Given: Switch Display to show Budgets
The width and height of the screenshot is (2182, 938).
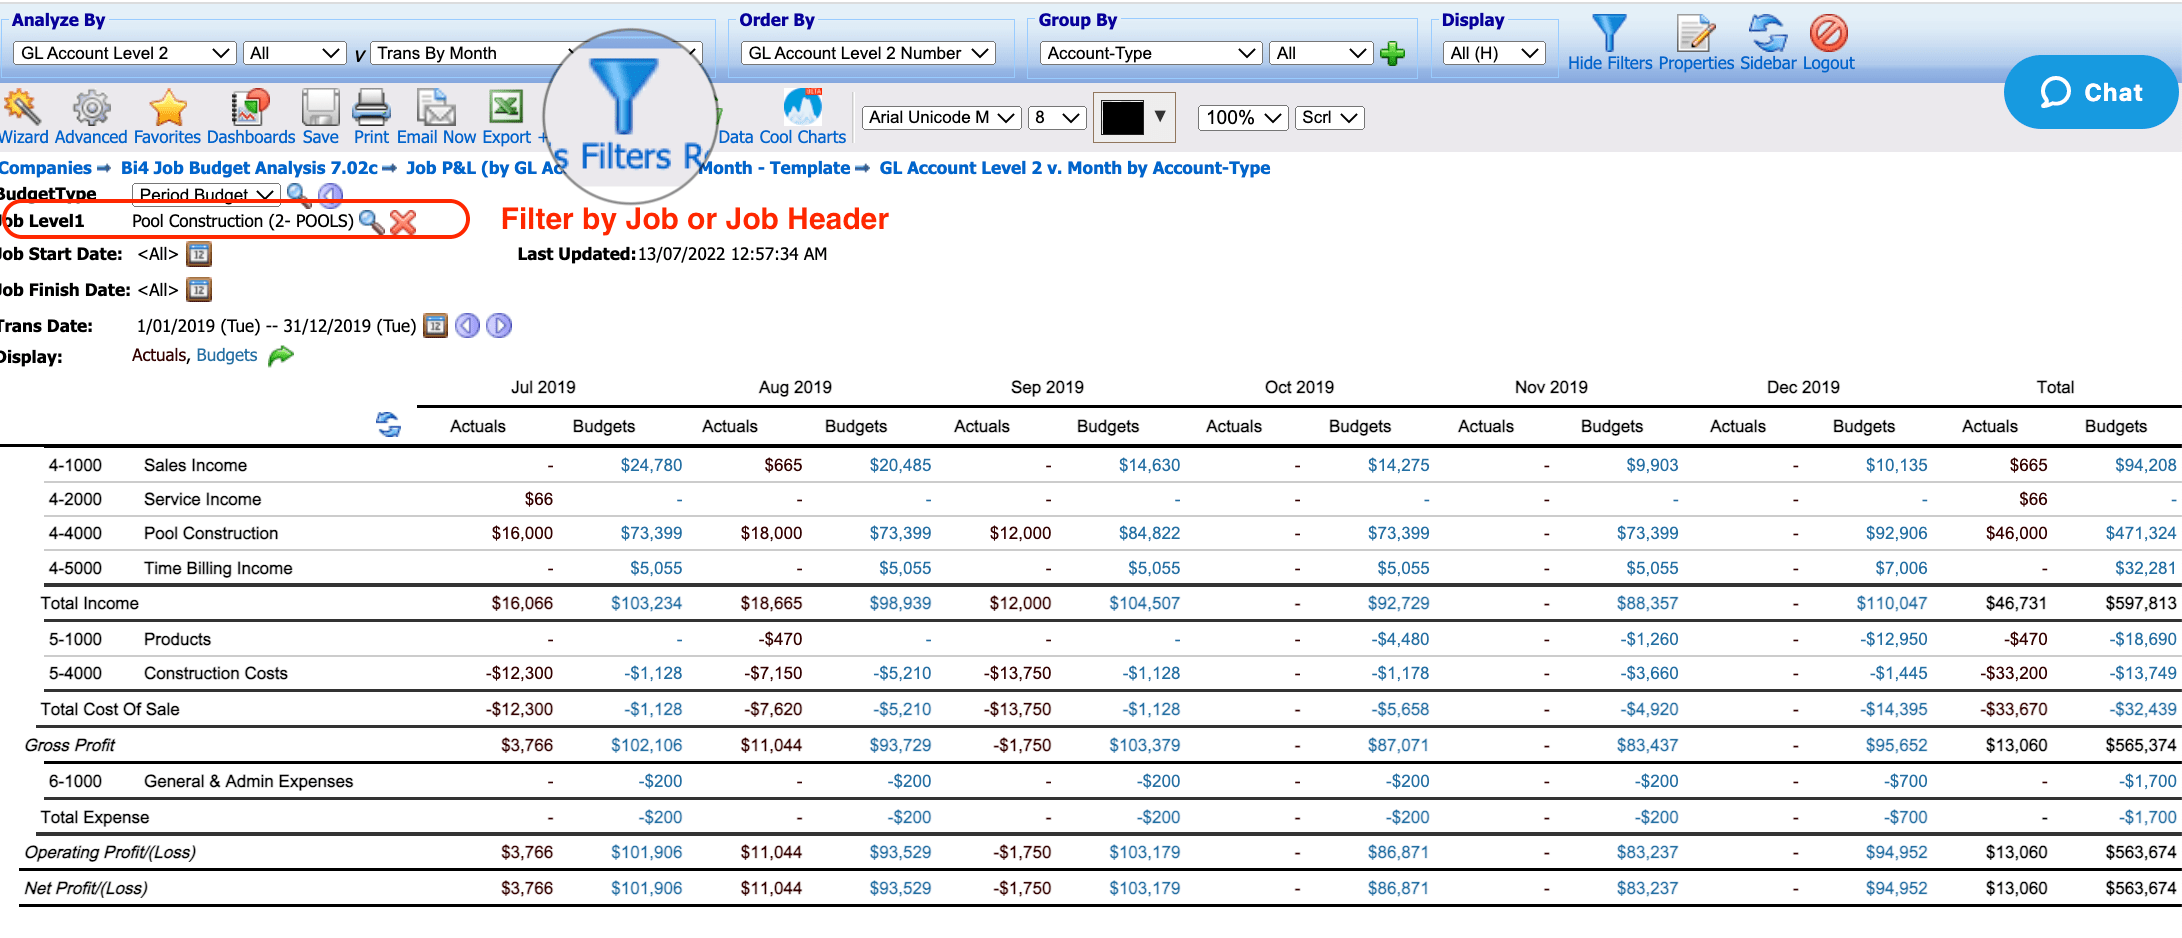Looking at the screenshot, I should (226, 355).
